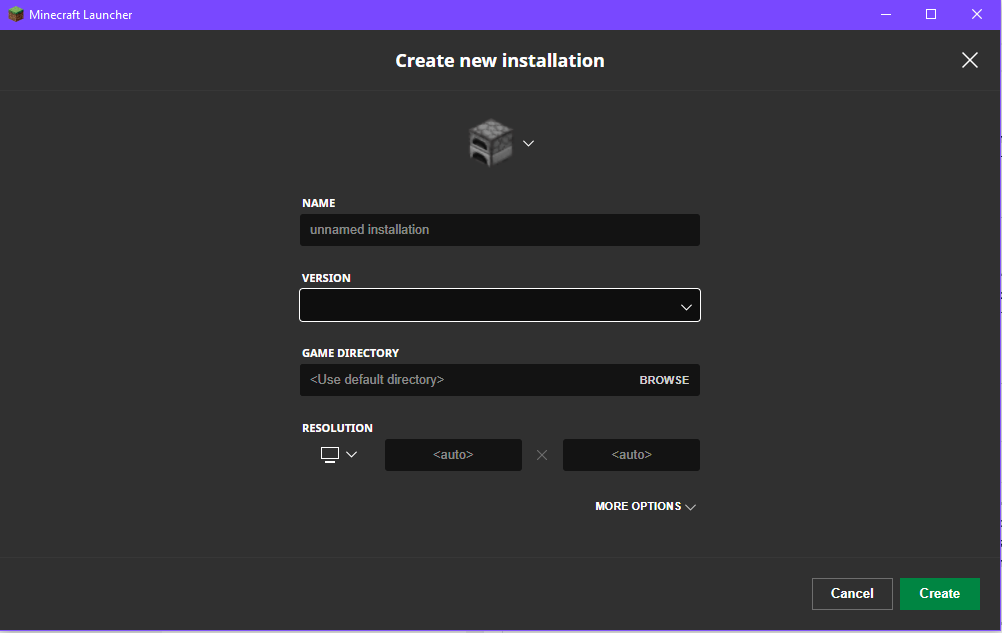1002x633 pixels.
Task: Open the icon picker chevron beside the furnace
Action: 529,143
